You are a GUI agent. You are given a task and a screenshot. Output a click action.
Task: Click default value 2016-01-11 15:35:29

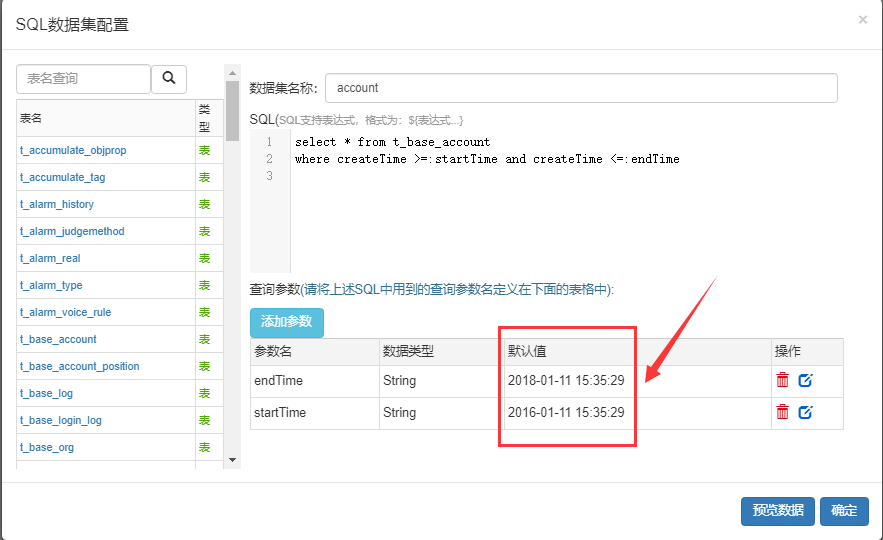566,413
